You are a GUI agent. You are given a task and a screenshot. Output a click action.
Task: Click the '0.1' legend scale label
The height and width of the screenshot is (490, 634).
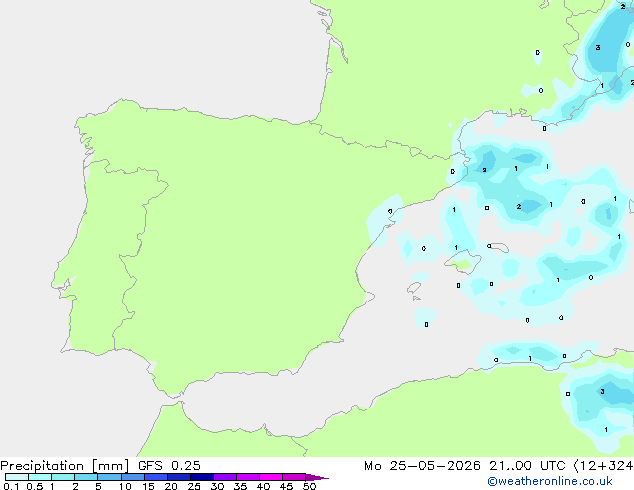pyautogui.click(x=11, y=486)
